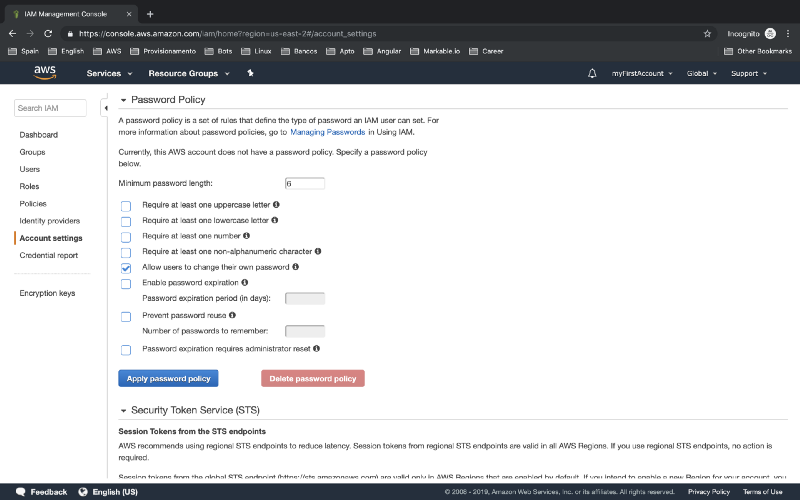The image size is (800, 500).
Task: Collapse the IAM sidebar with arrow handle
Action: pos(105,108)
